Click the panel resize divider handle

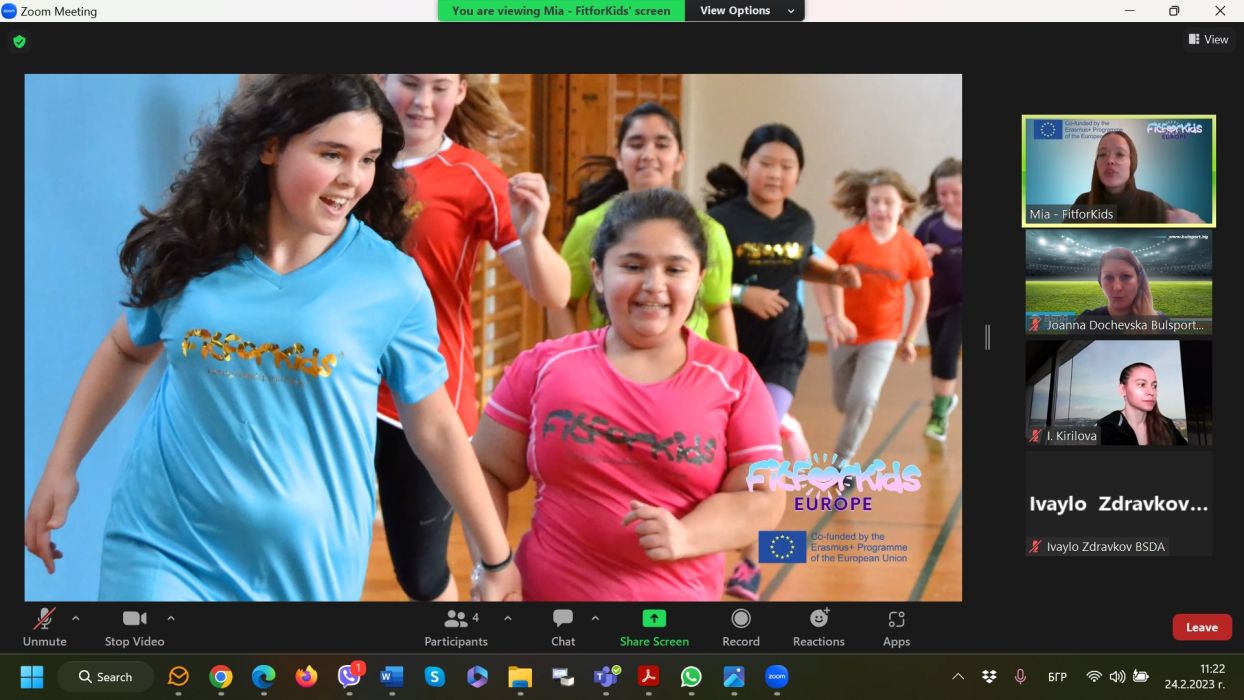coord(987,337)
